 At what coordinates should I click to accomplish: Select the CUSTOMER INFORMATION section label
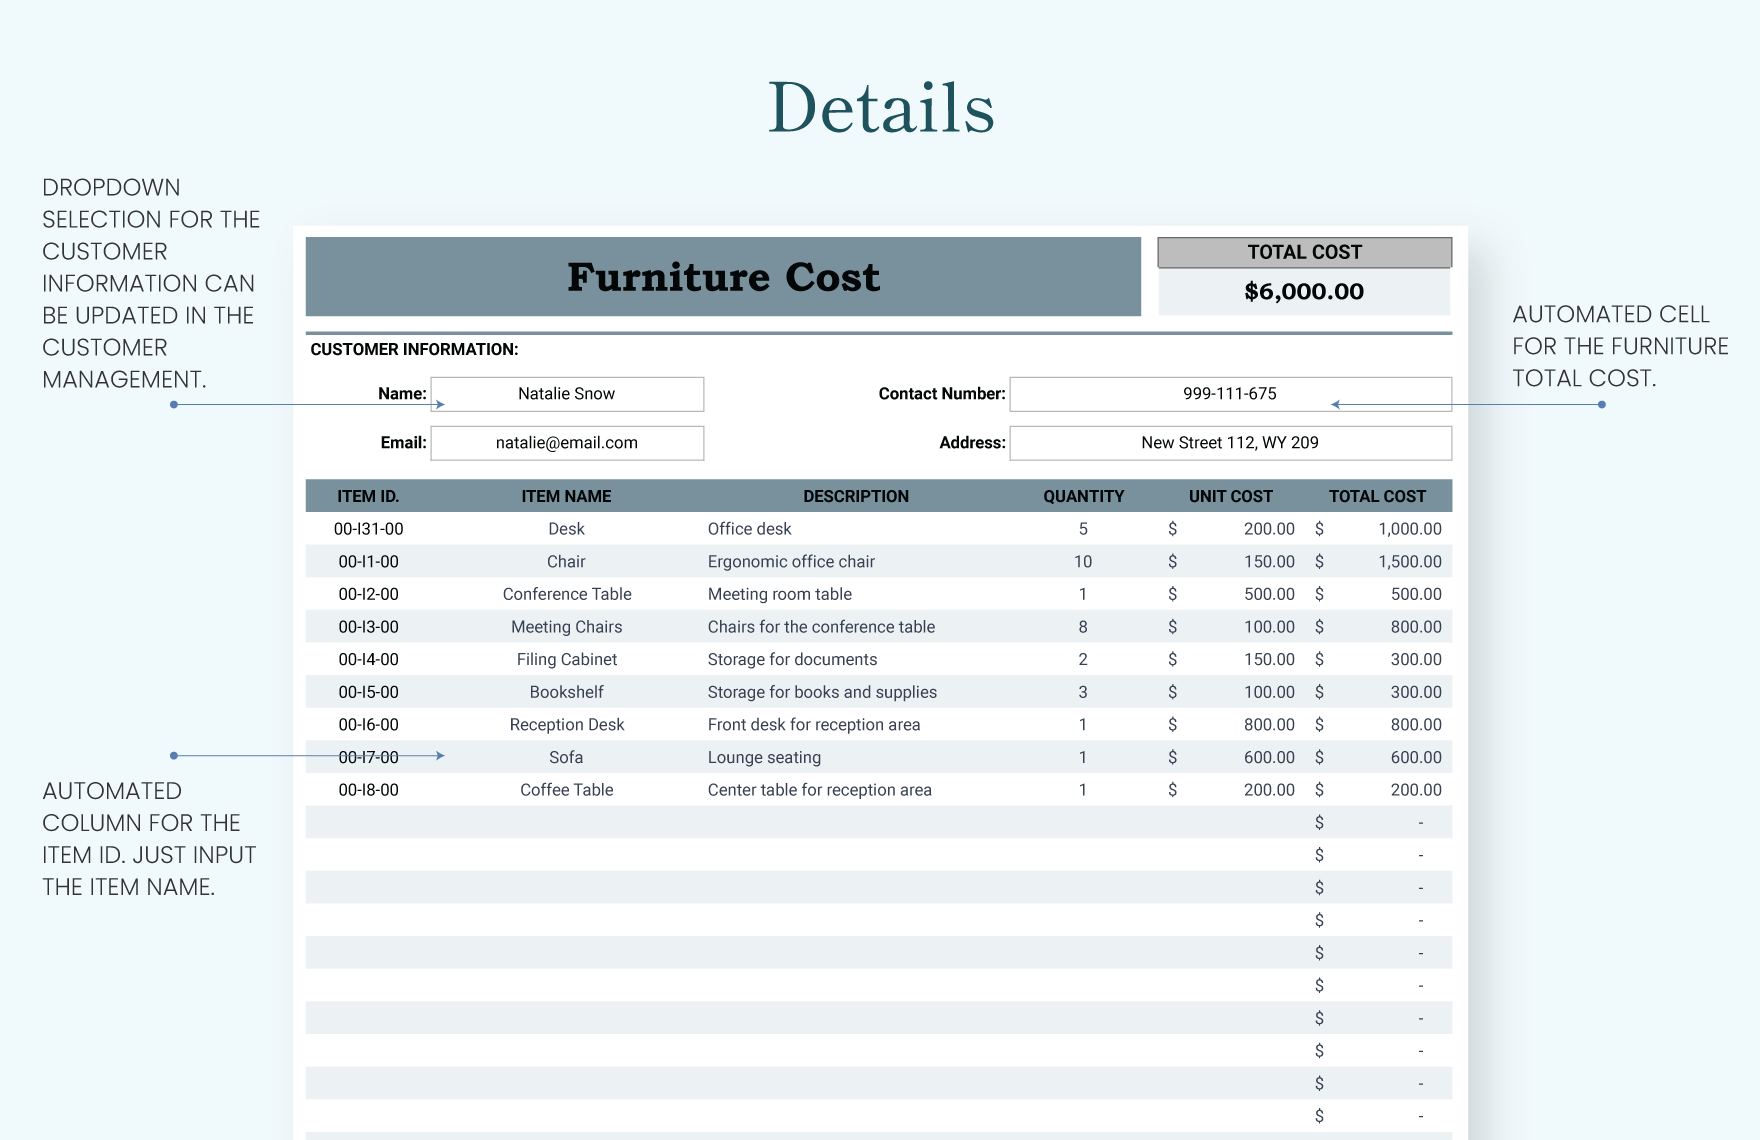pyautogui.click(x=413, y=349)
